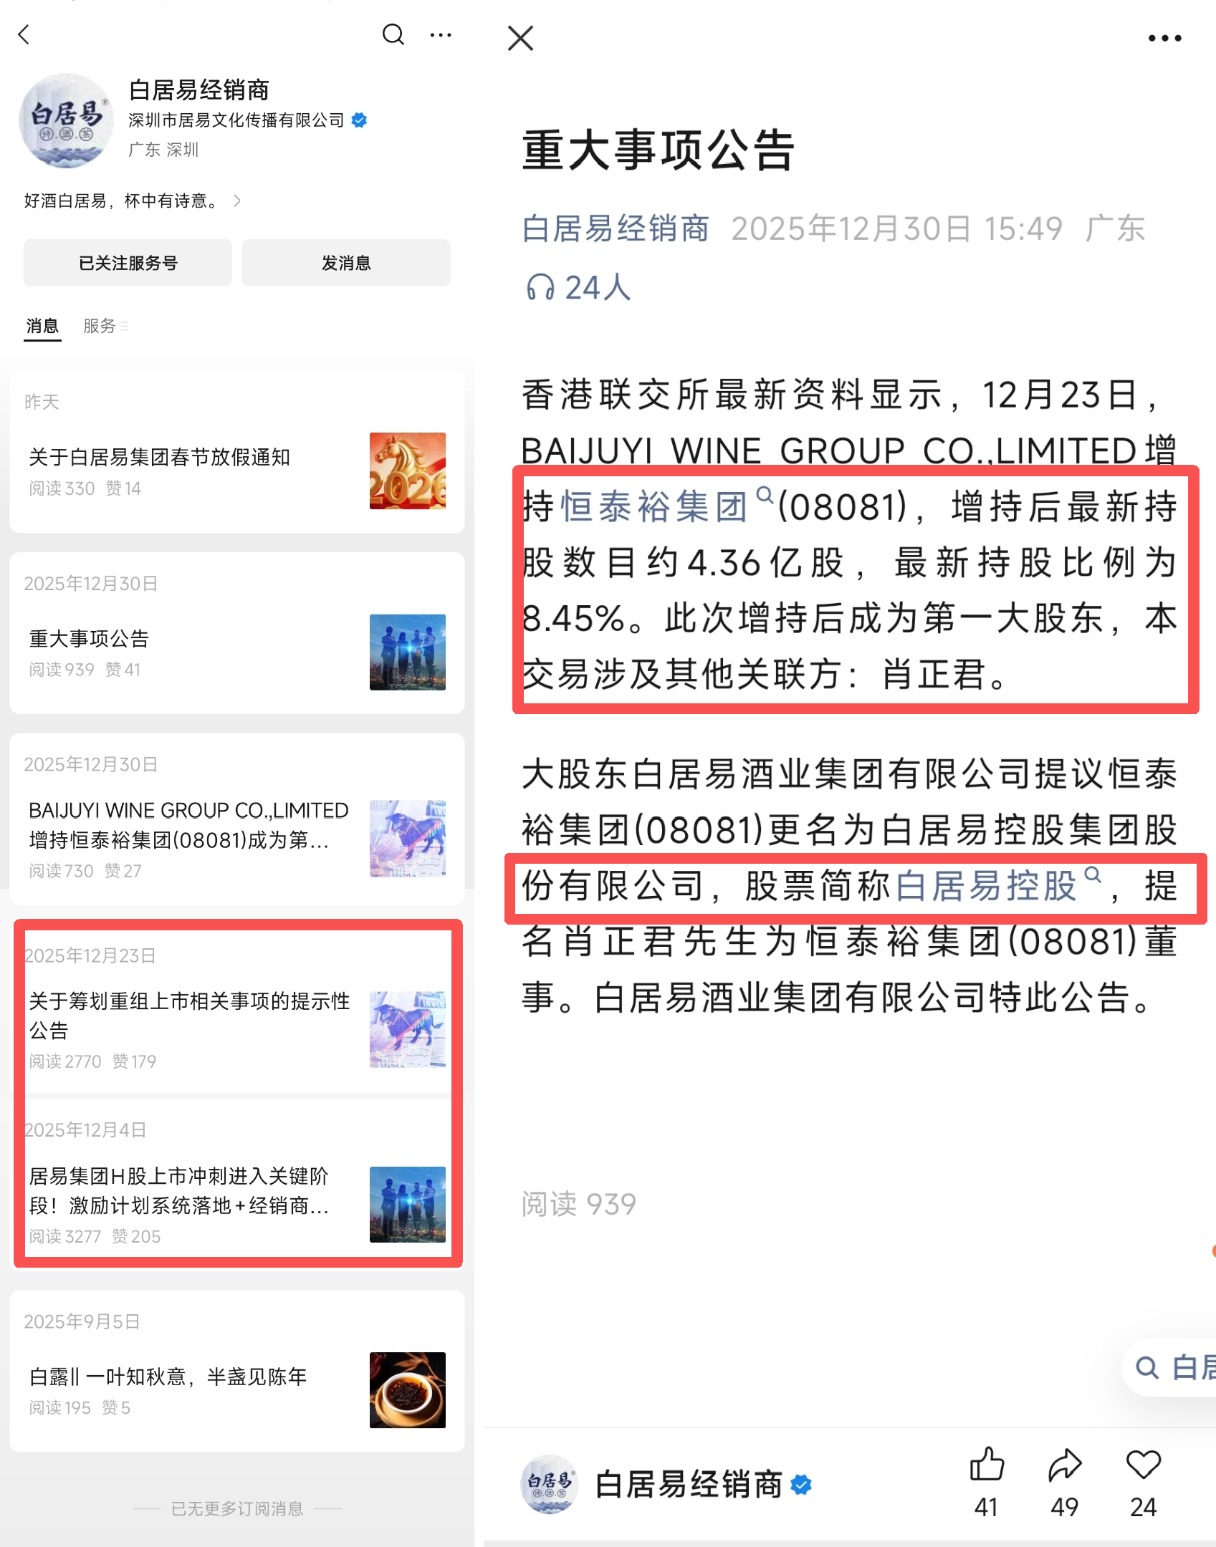Tap the back arrow on profile page
This screenshot has height=1547, width=1216.
point(25,35)
